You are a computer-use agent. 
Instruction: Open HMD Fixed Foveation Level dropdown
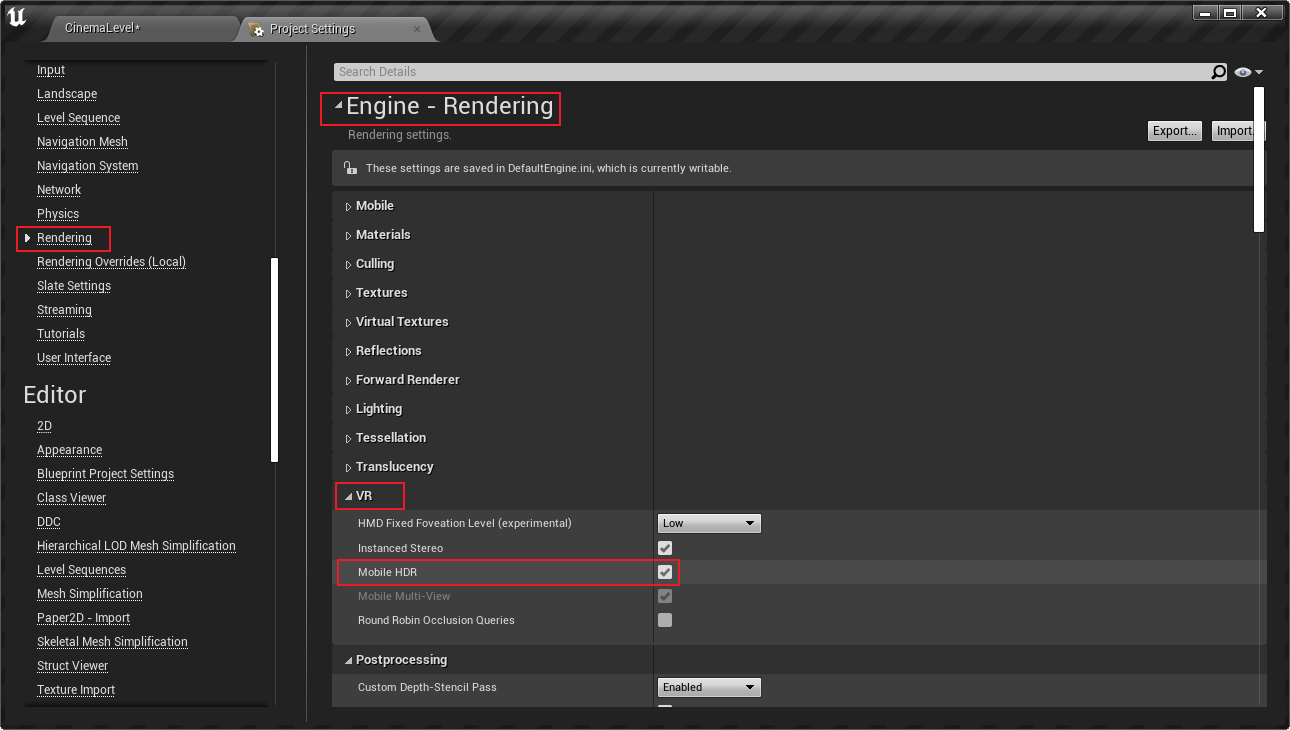click(x=709, y=523)
